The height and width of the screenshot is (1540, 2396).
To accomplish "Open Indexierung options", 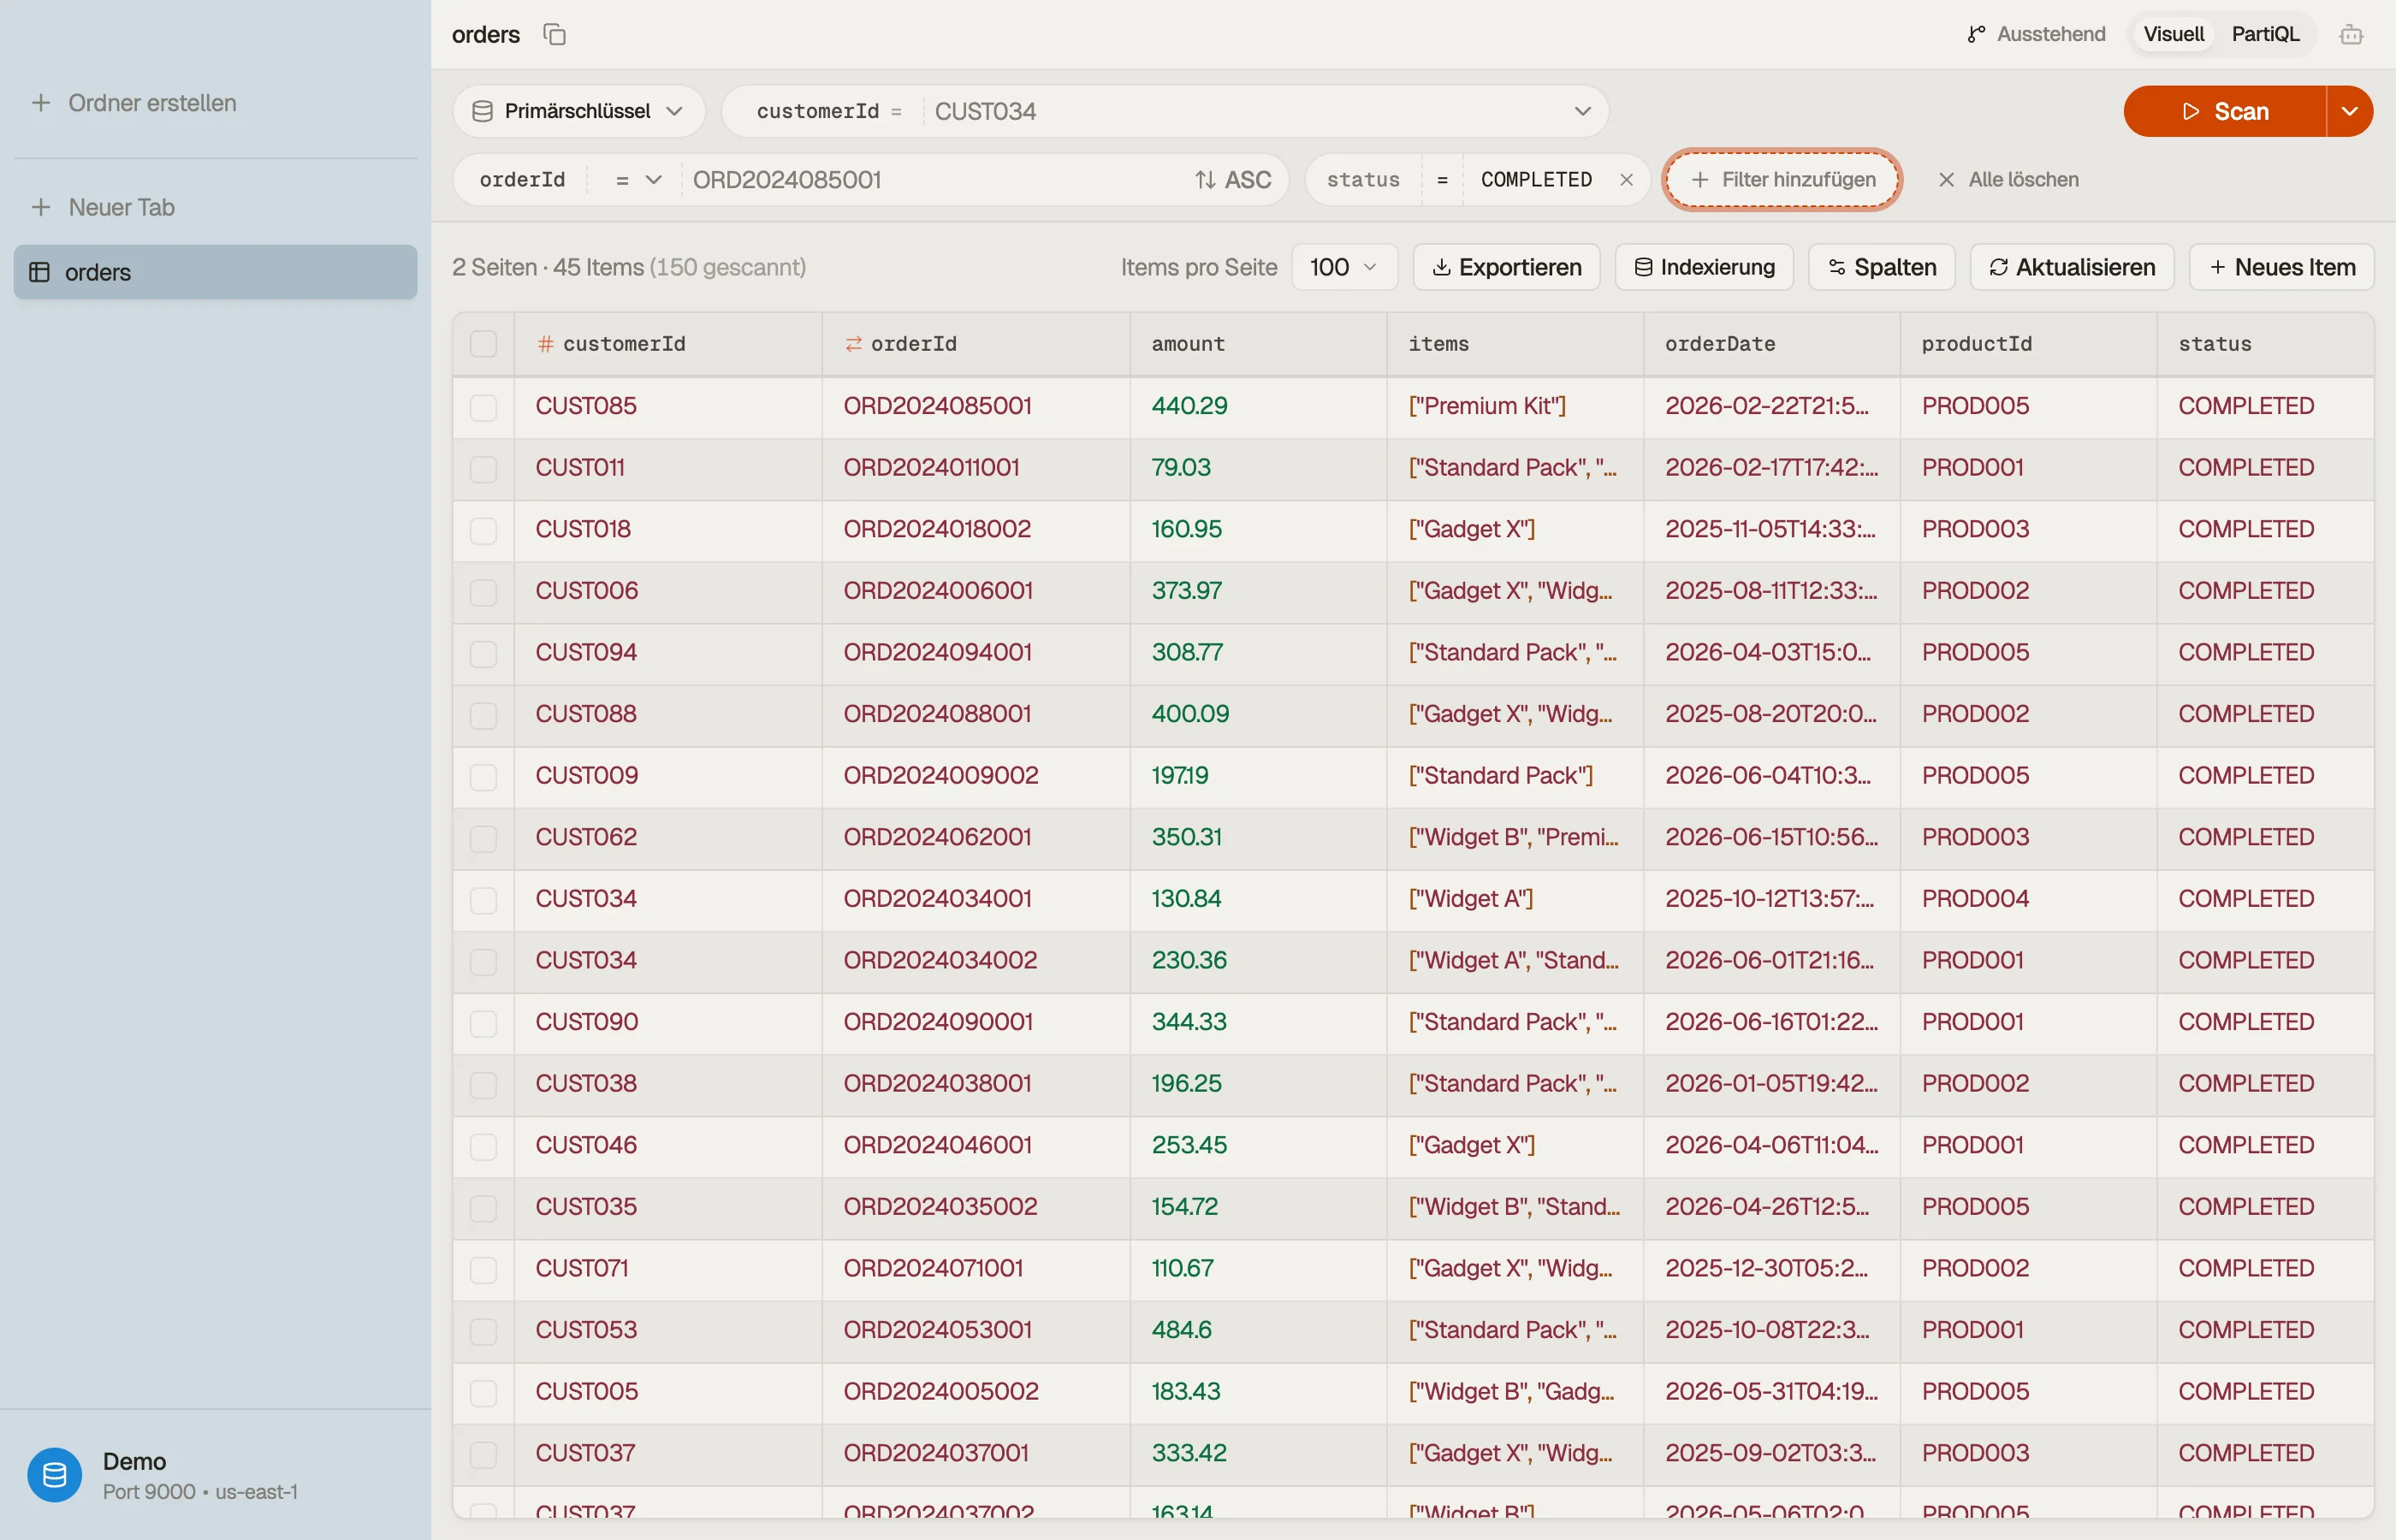I will [x=1704, y=267].
